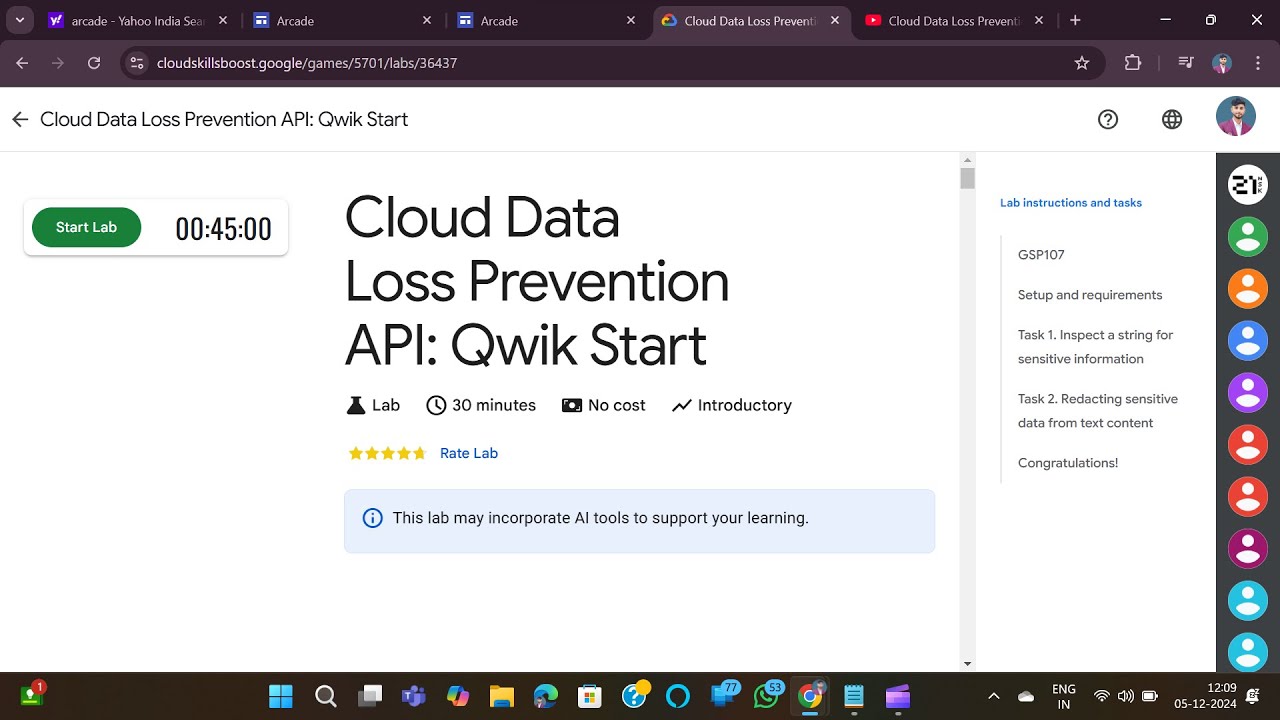Open the Chrome profile avatar
This screenshot has height=720, width=1280.
pyautogui.click(x=1222, y=63)
